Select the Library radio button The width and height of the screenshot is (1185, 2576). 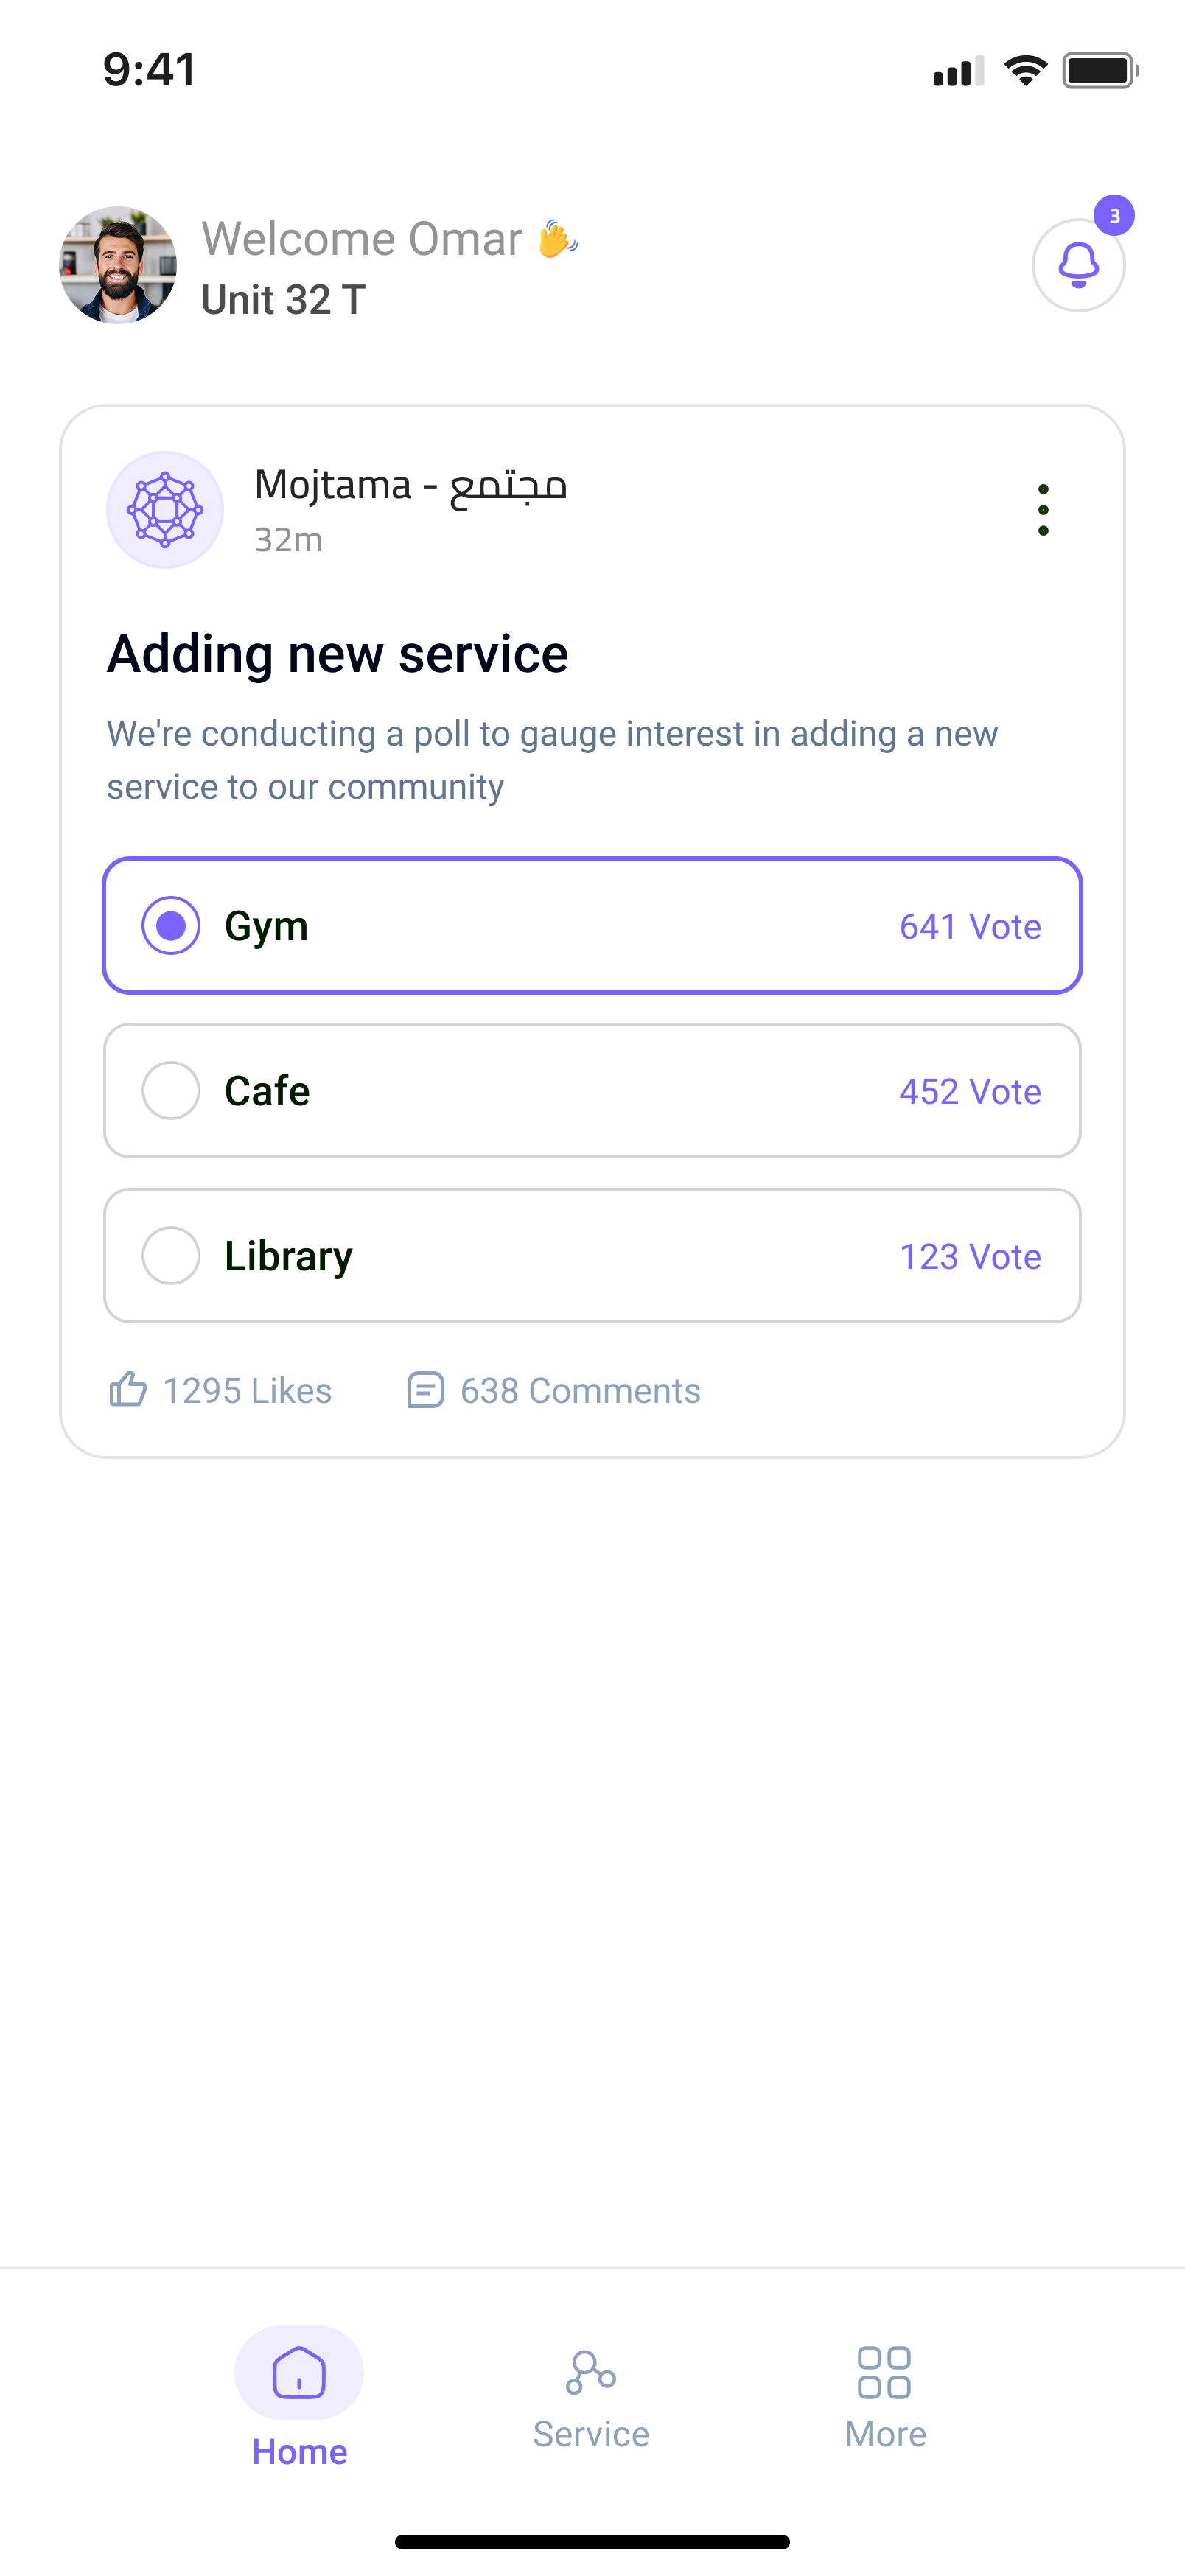pyautogui.click(x=171, y=1256)
